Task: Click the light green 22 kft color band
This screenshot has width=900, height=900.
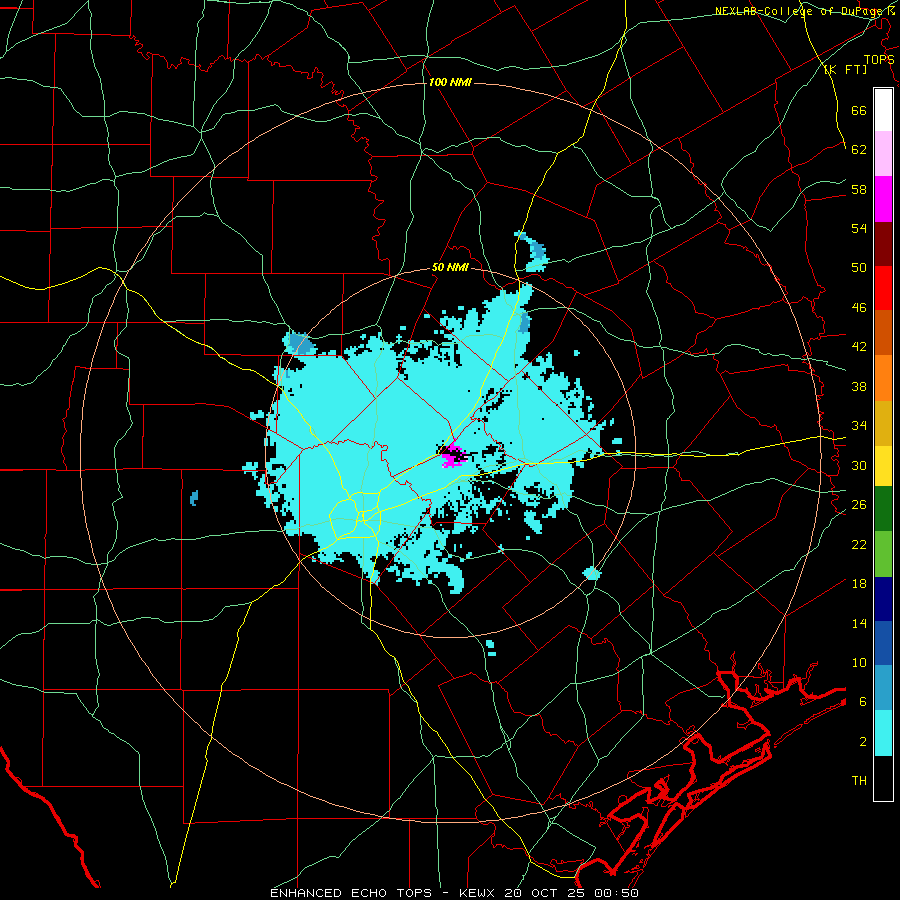Action: (883, 553)
